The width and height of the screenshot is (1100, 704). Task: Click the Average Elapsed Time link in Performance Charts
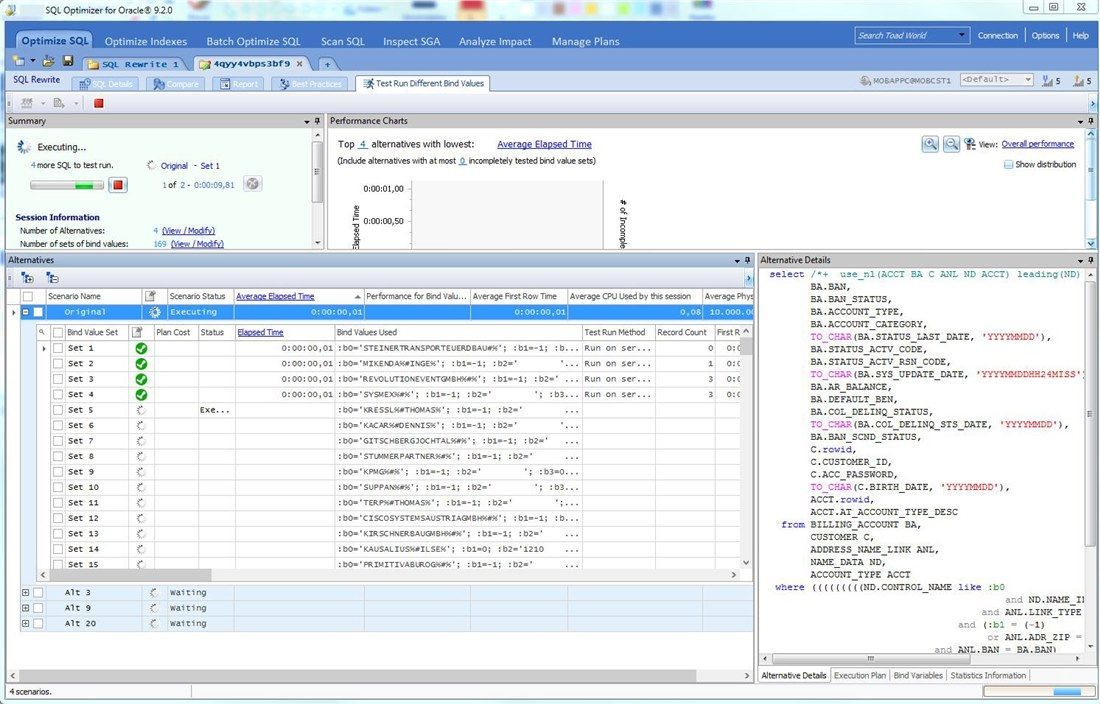(x=544, y=144)
